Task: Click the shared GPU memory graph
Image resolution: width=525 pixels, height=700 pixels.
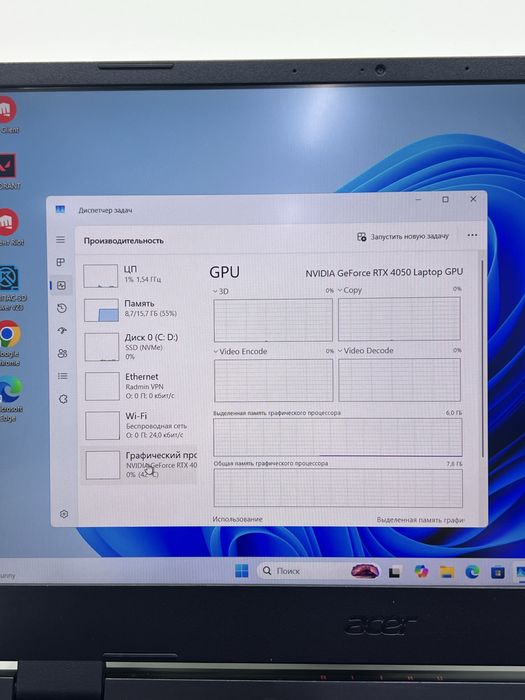Action: (x=338, y=488)
